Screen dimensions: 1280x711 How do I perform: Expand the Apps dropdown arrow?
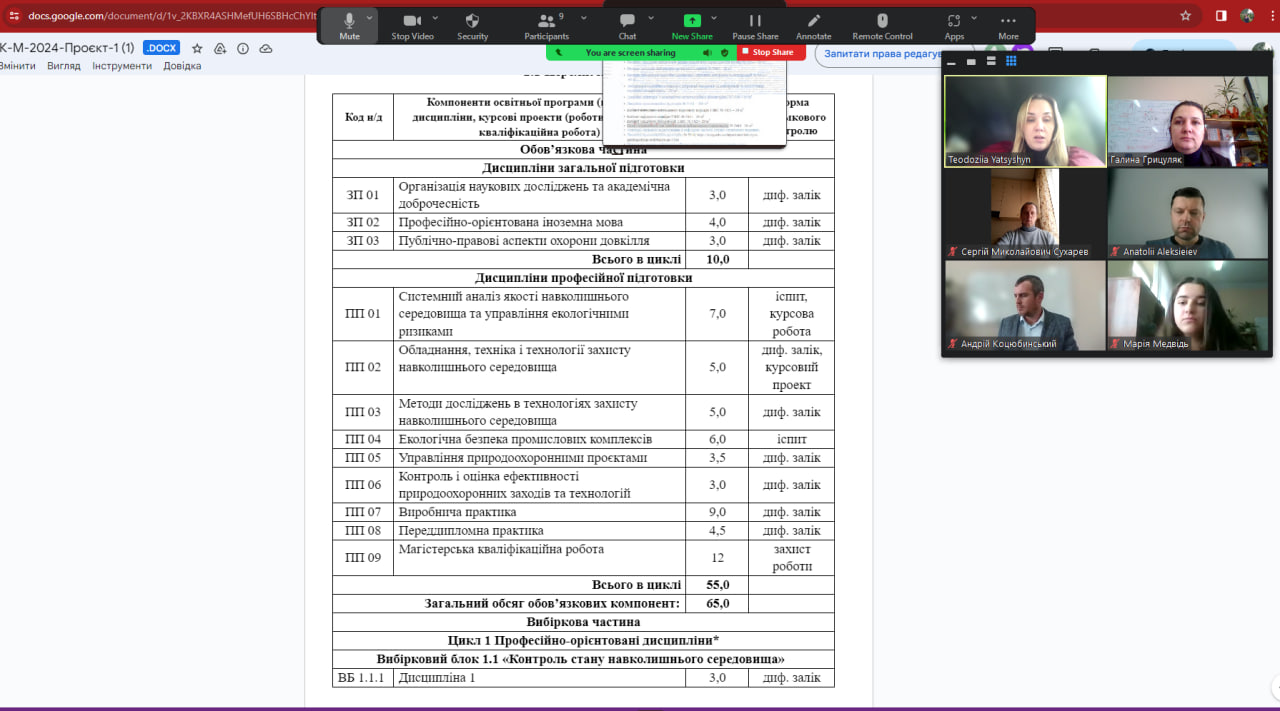(x=976, y=18)
